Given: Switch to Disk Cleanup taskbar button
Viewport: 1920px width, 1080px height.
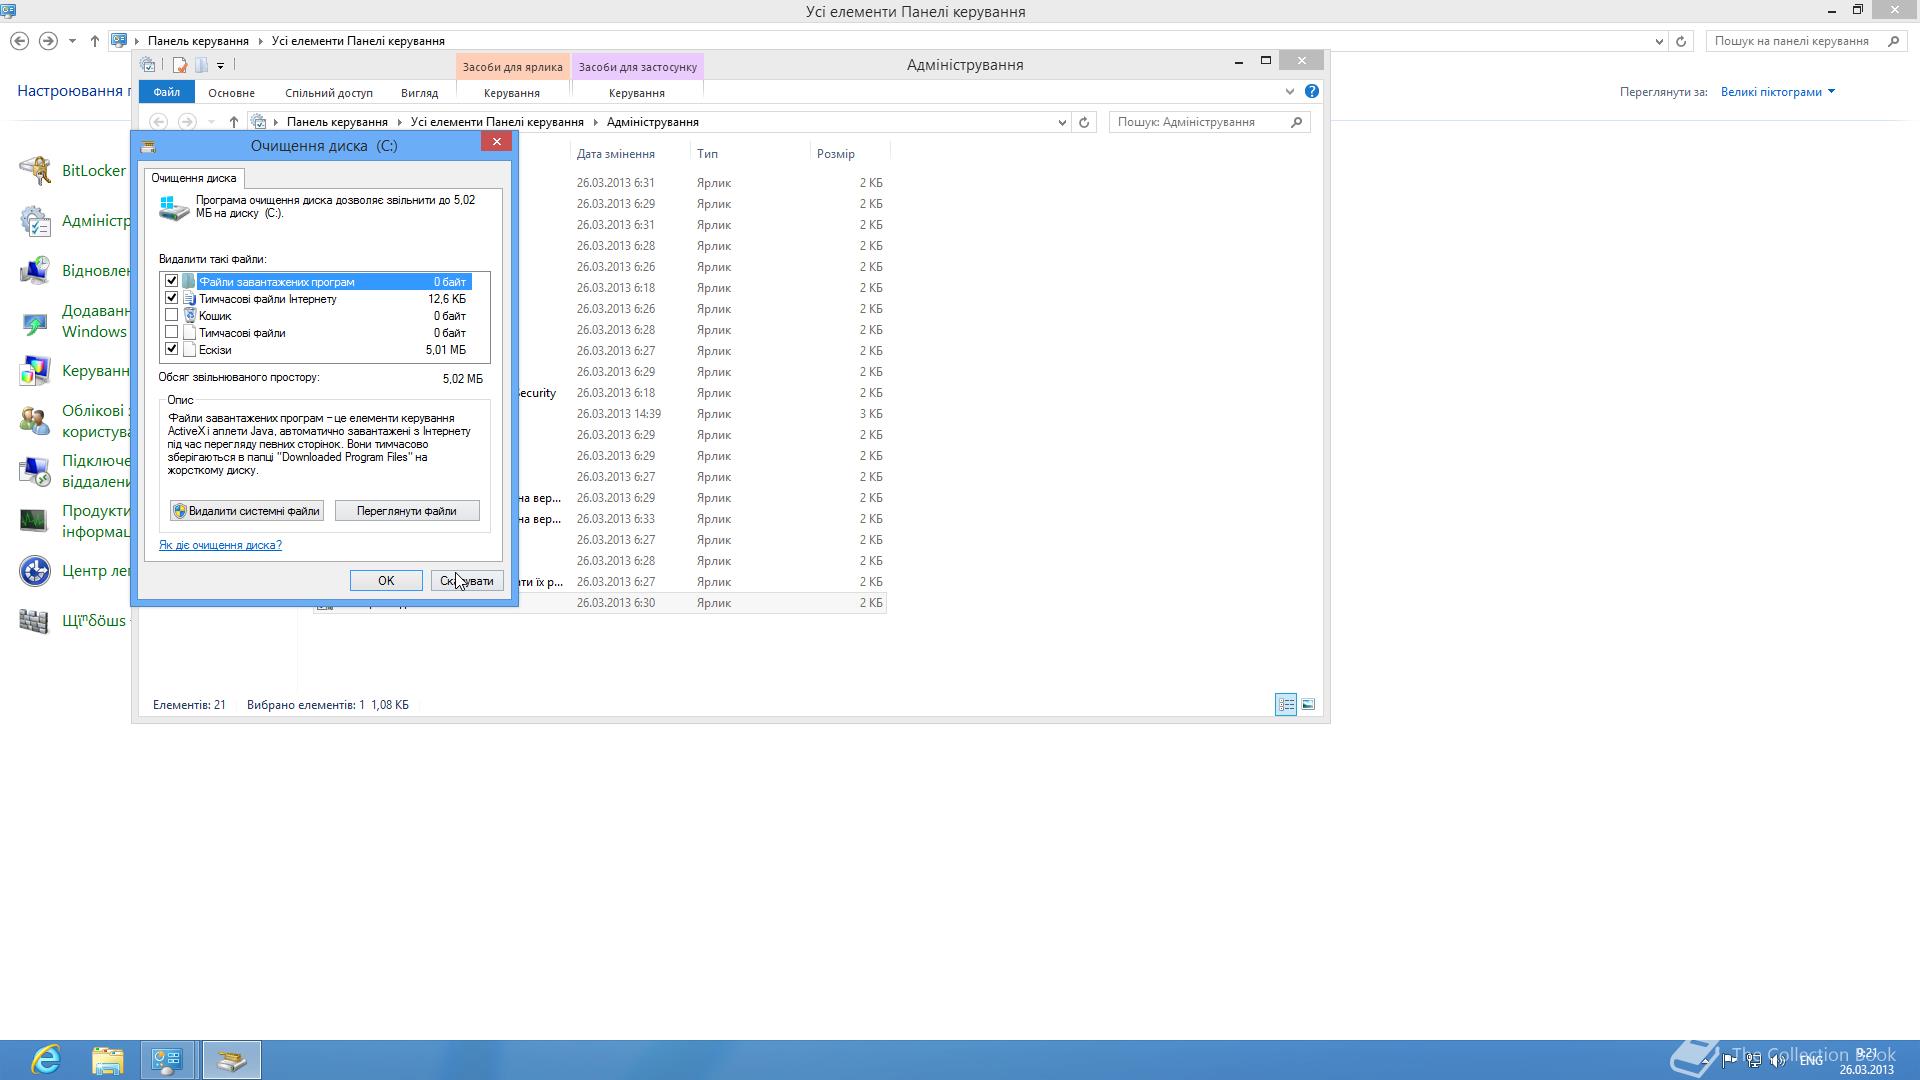Looking at the screenshot, I should click(232, 1060).
